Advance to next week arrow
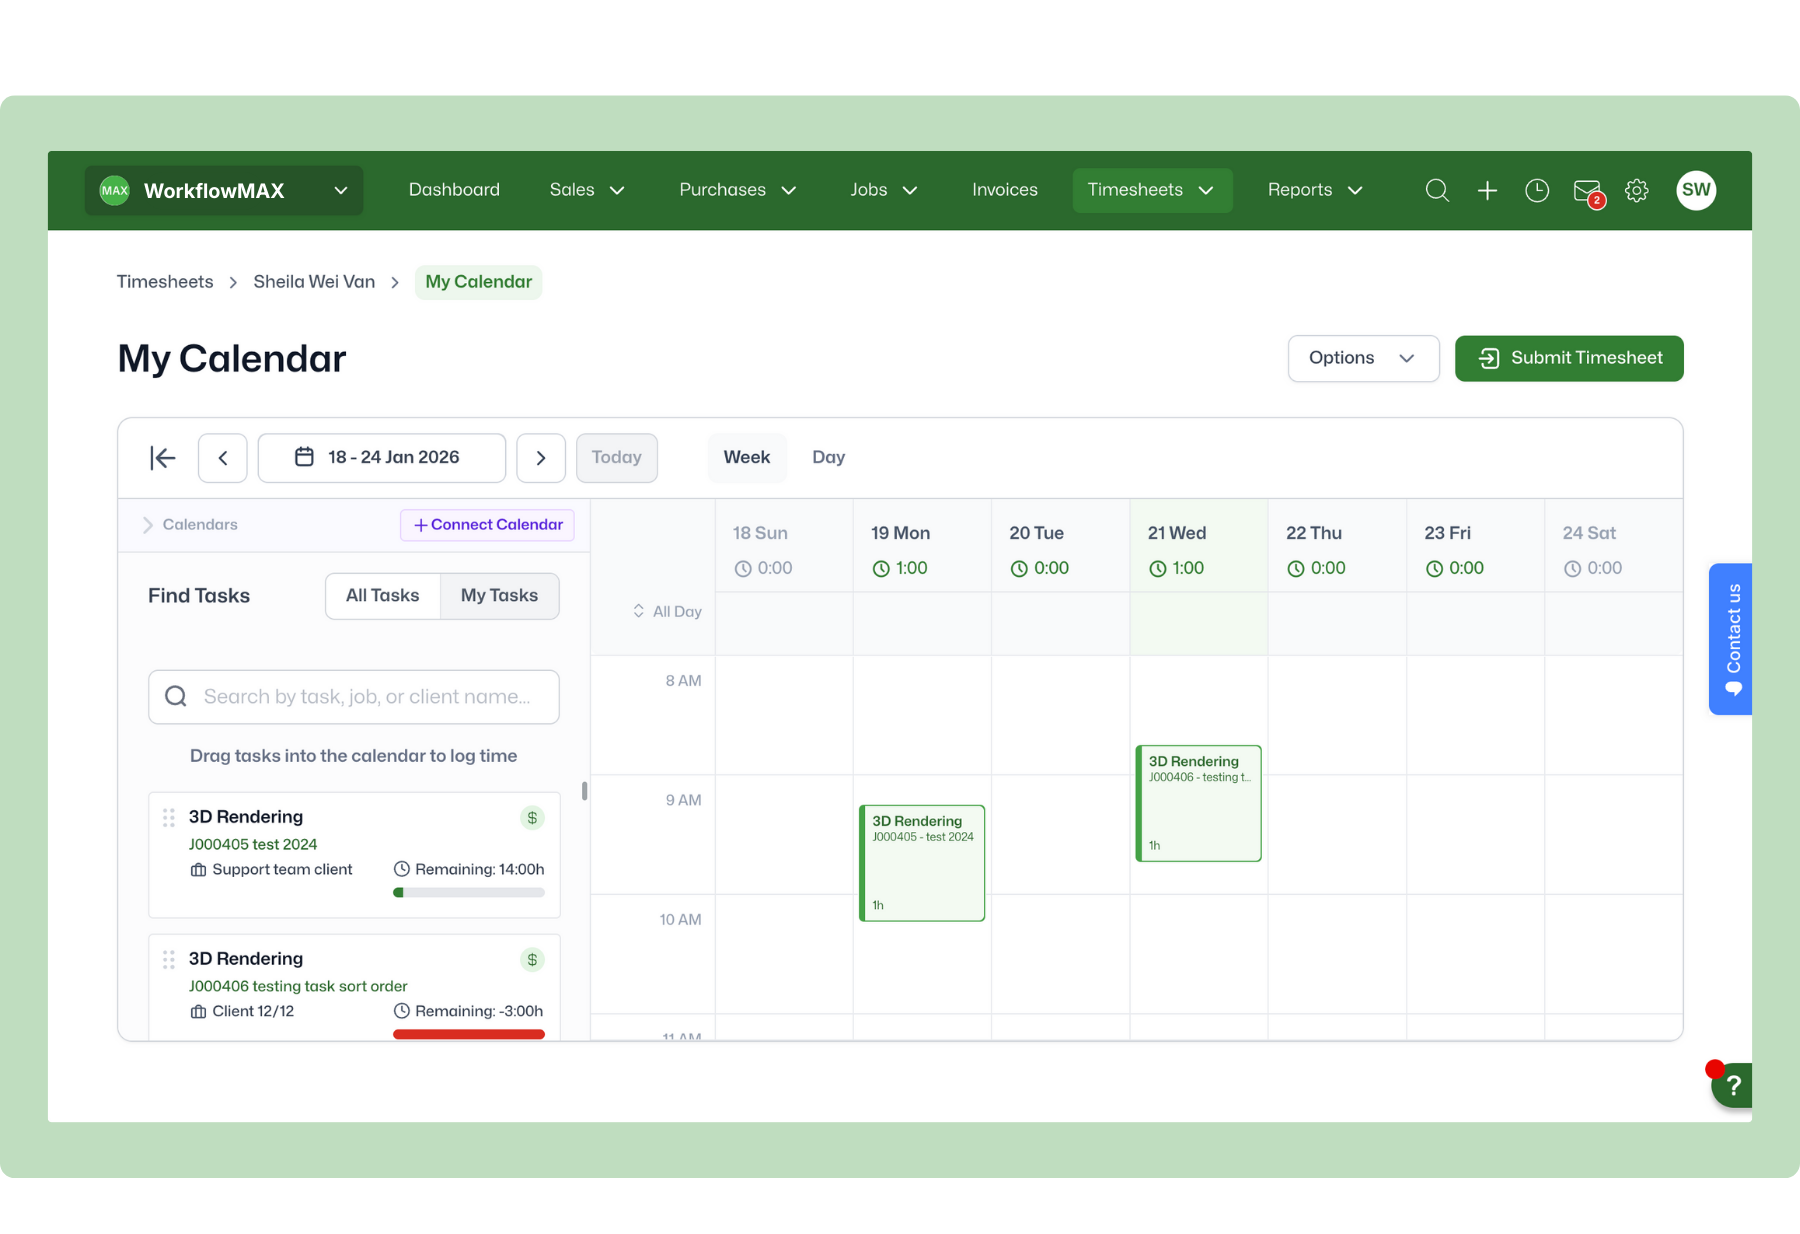This screenshot has width=1800, height=1234. pos(541,458)
